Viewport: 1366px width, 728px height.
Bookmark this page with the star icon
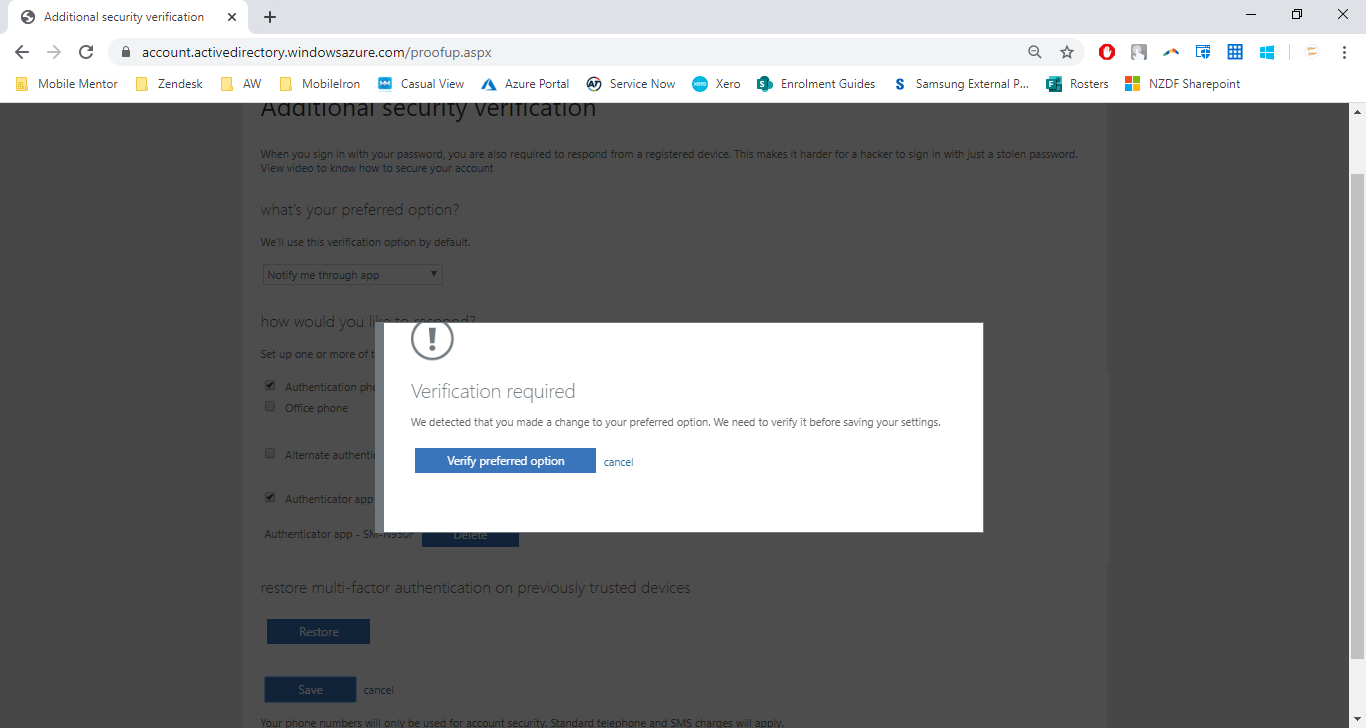[1067, 52]
